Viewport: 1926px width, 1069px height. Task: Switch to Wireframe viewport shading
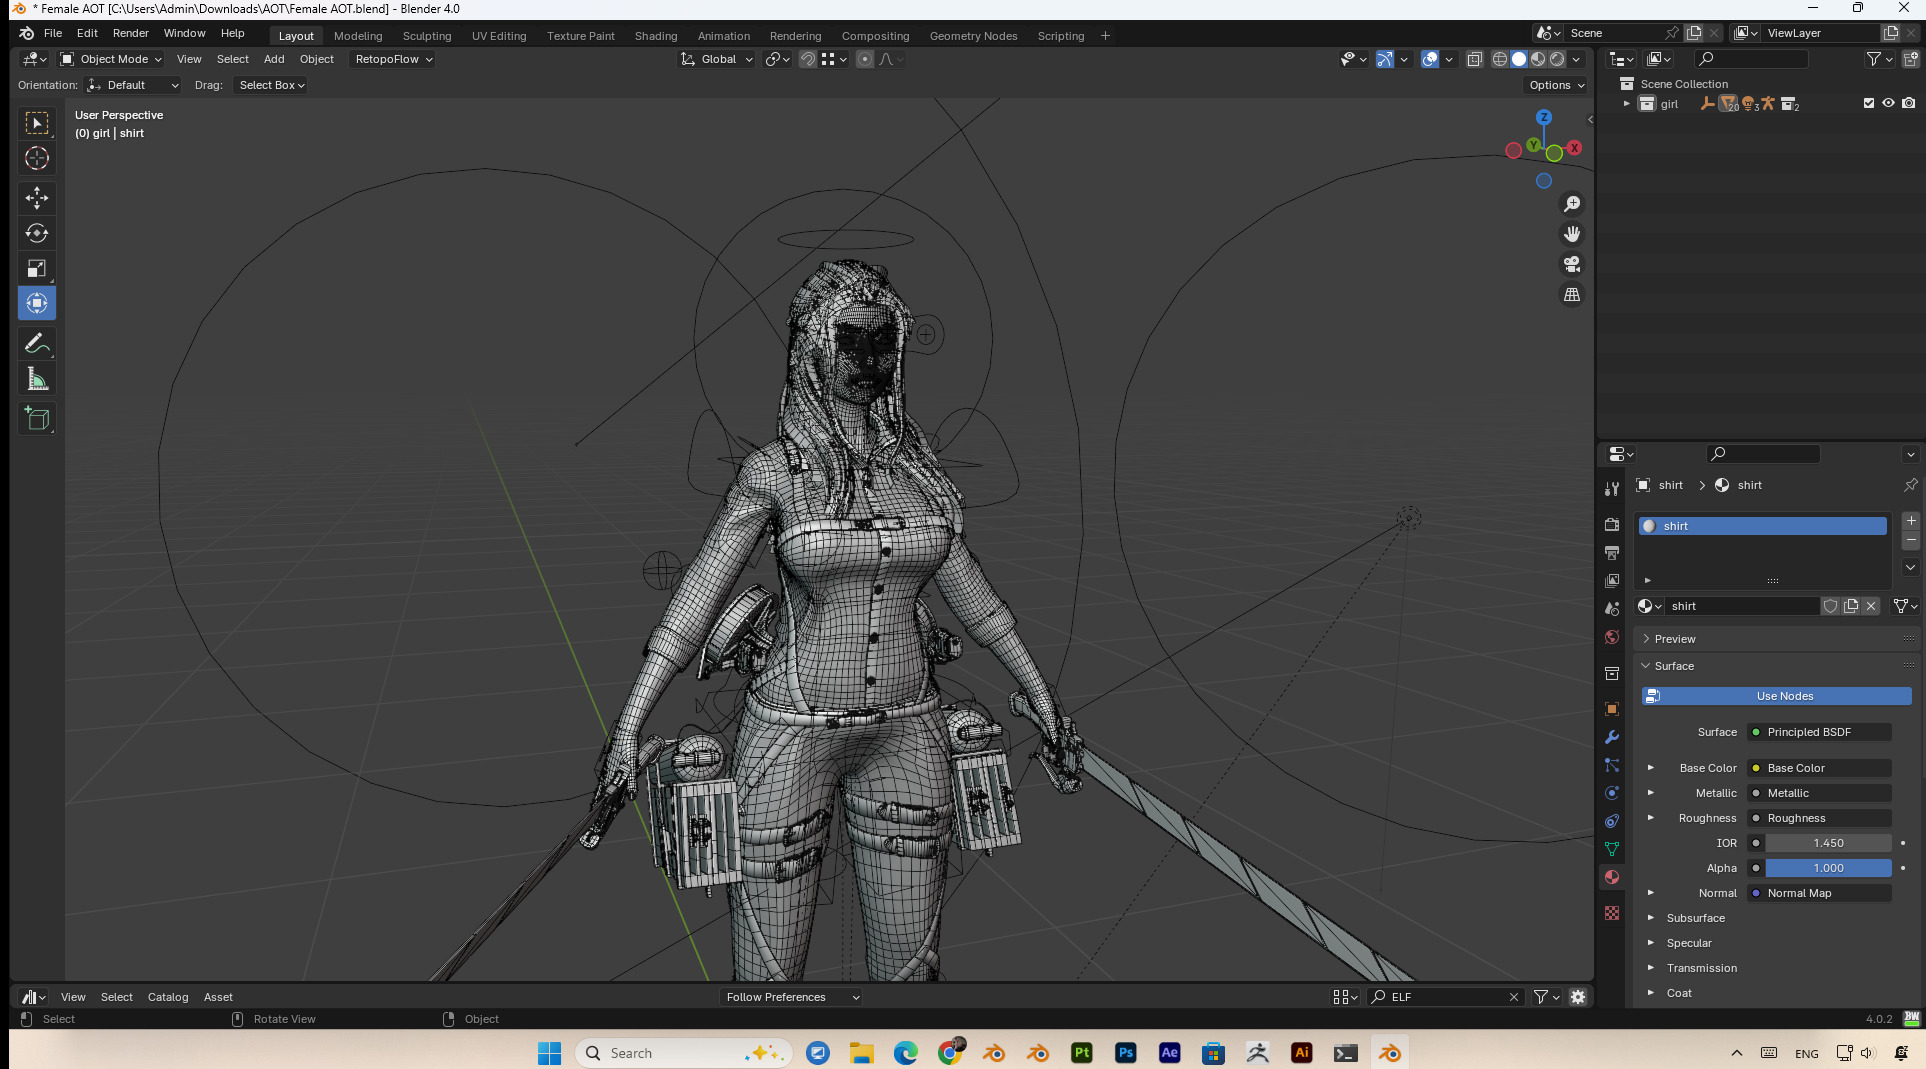tap(1499, 59)
